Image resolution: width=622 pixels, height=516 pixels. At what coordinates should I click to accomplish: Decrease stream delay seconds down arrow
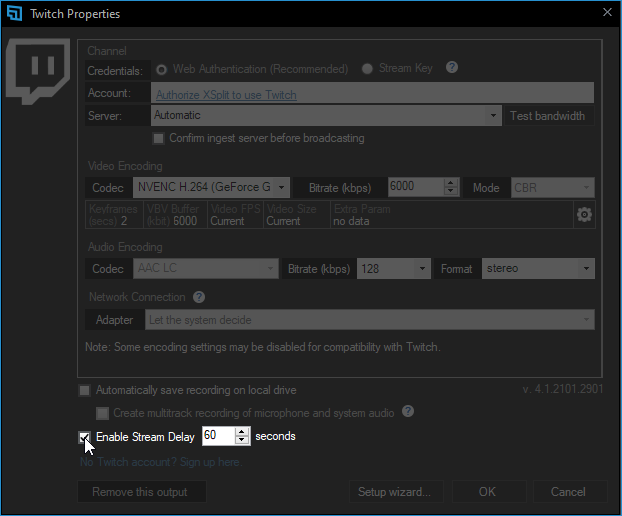click(242, 440)
